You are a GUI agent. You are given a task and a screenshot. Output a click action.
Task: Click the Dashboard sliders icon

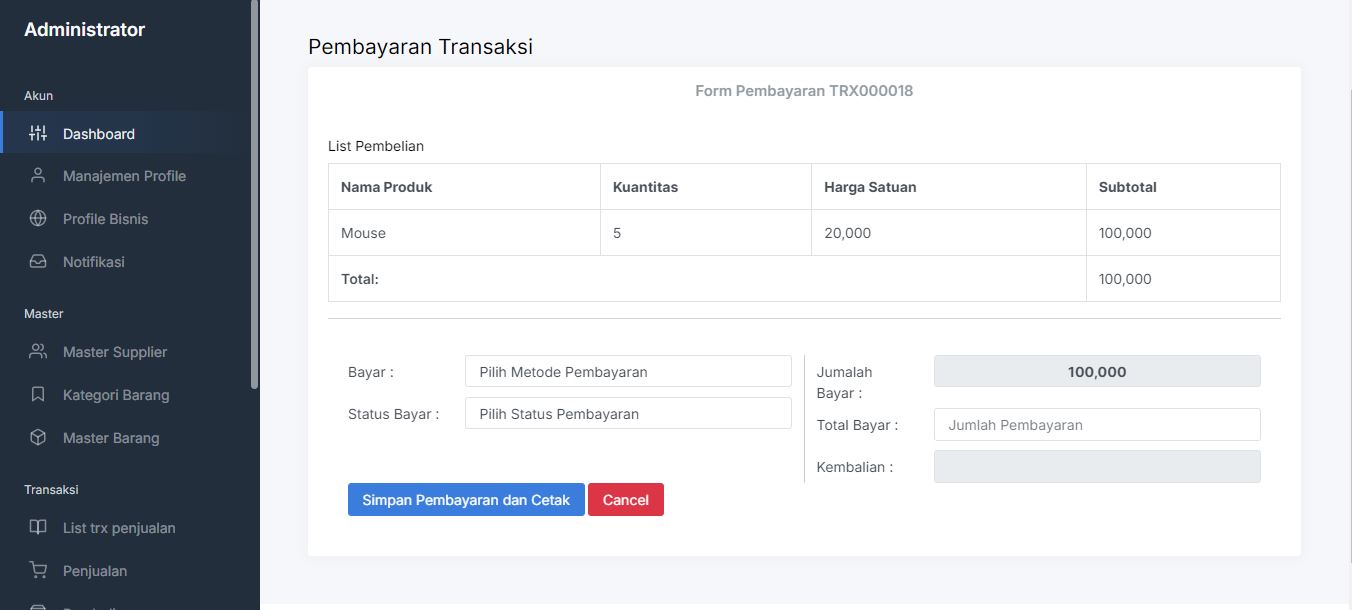point(38,134)
